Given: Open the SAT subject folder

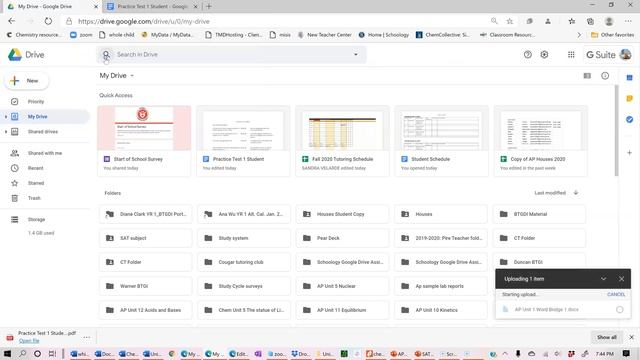Looking at the screenshot, I should (145, 238).
